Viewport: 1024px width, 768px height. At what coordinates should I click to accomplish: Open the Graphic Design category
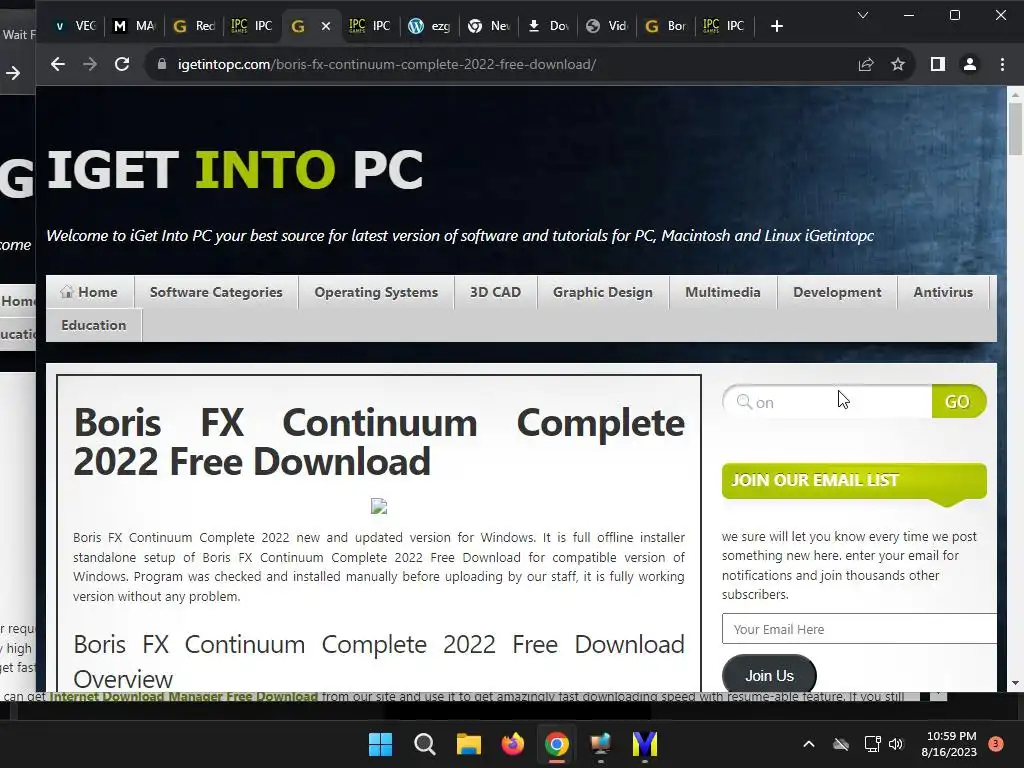[603, 292]
